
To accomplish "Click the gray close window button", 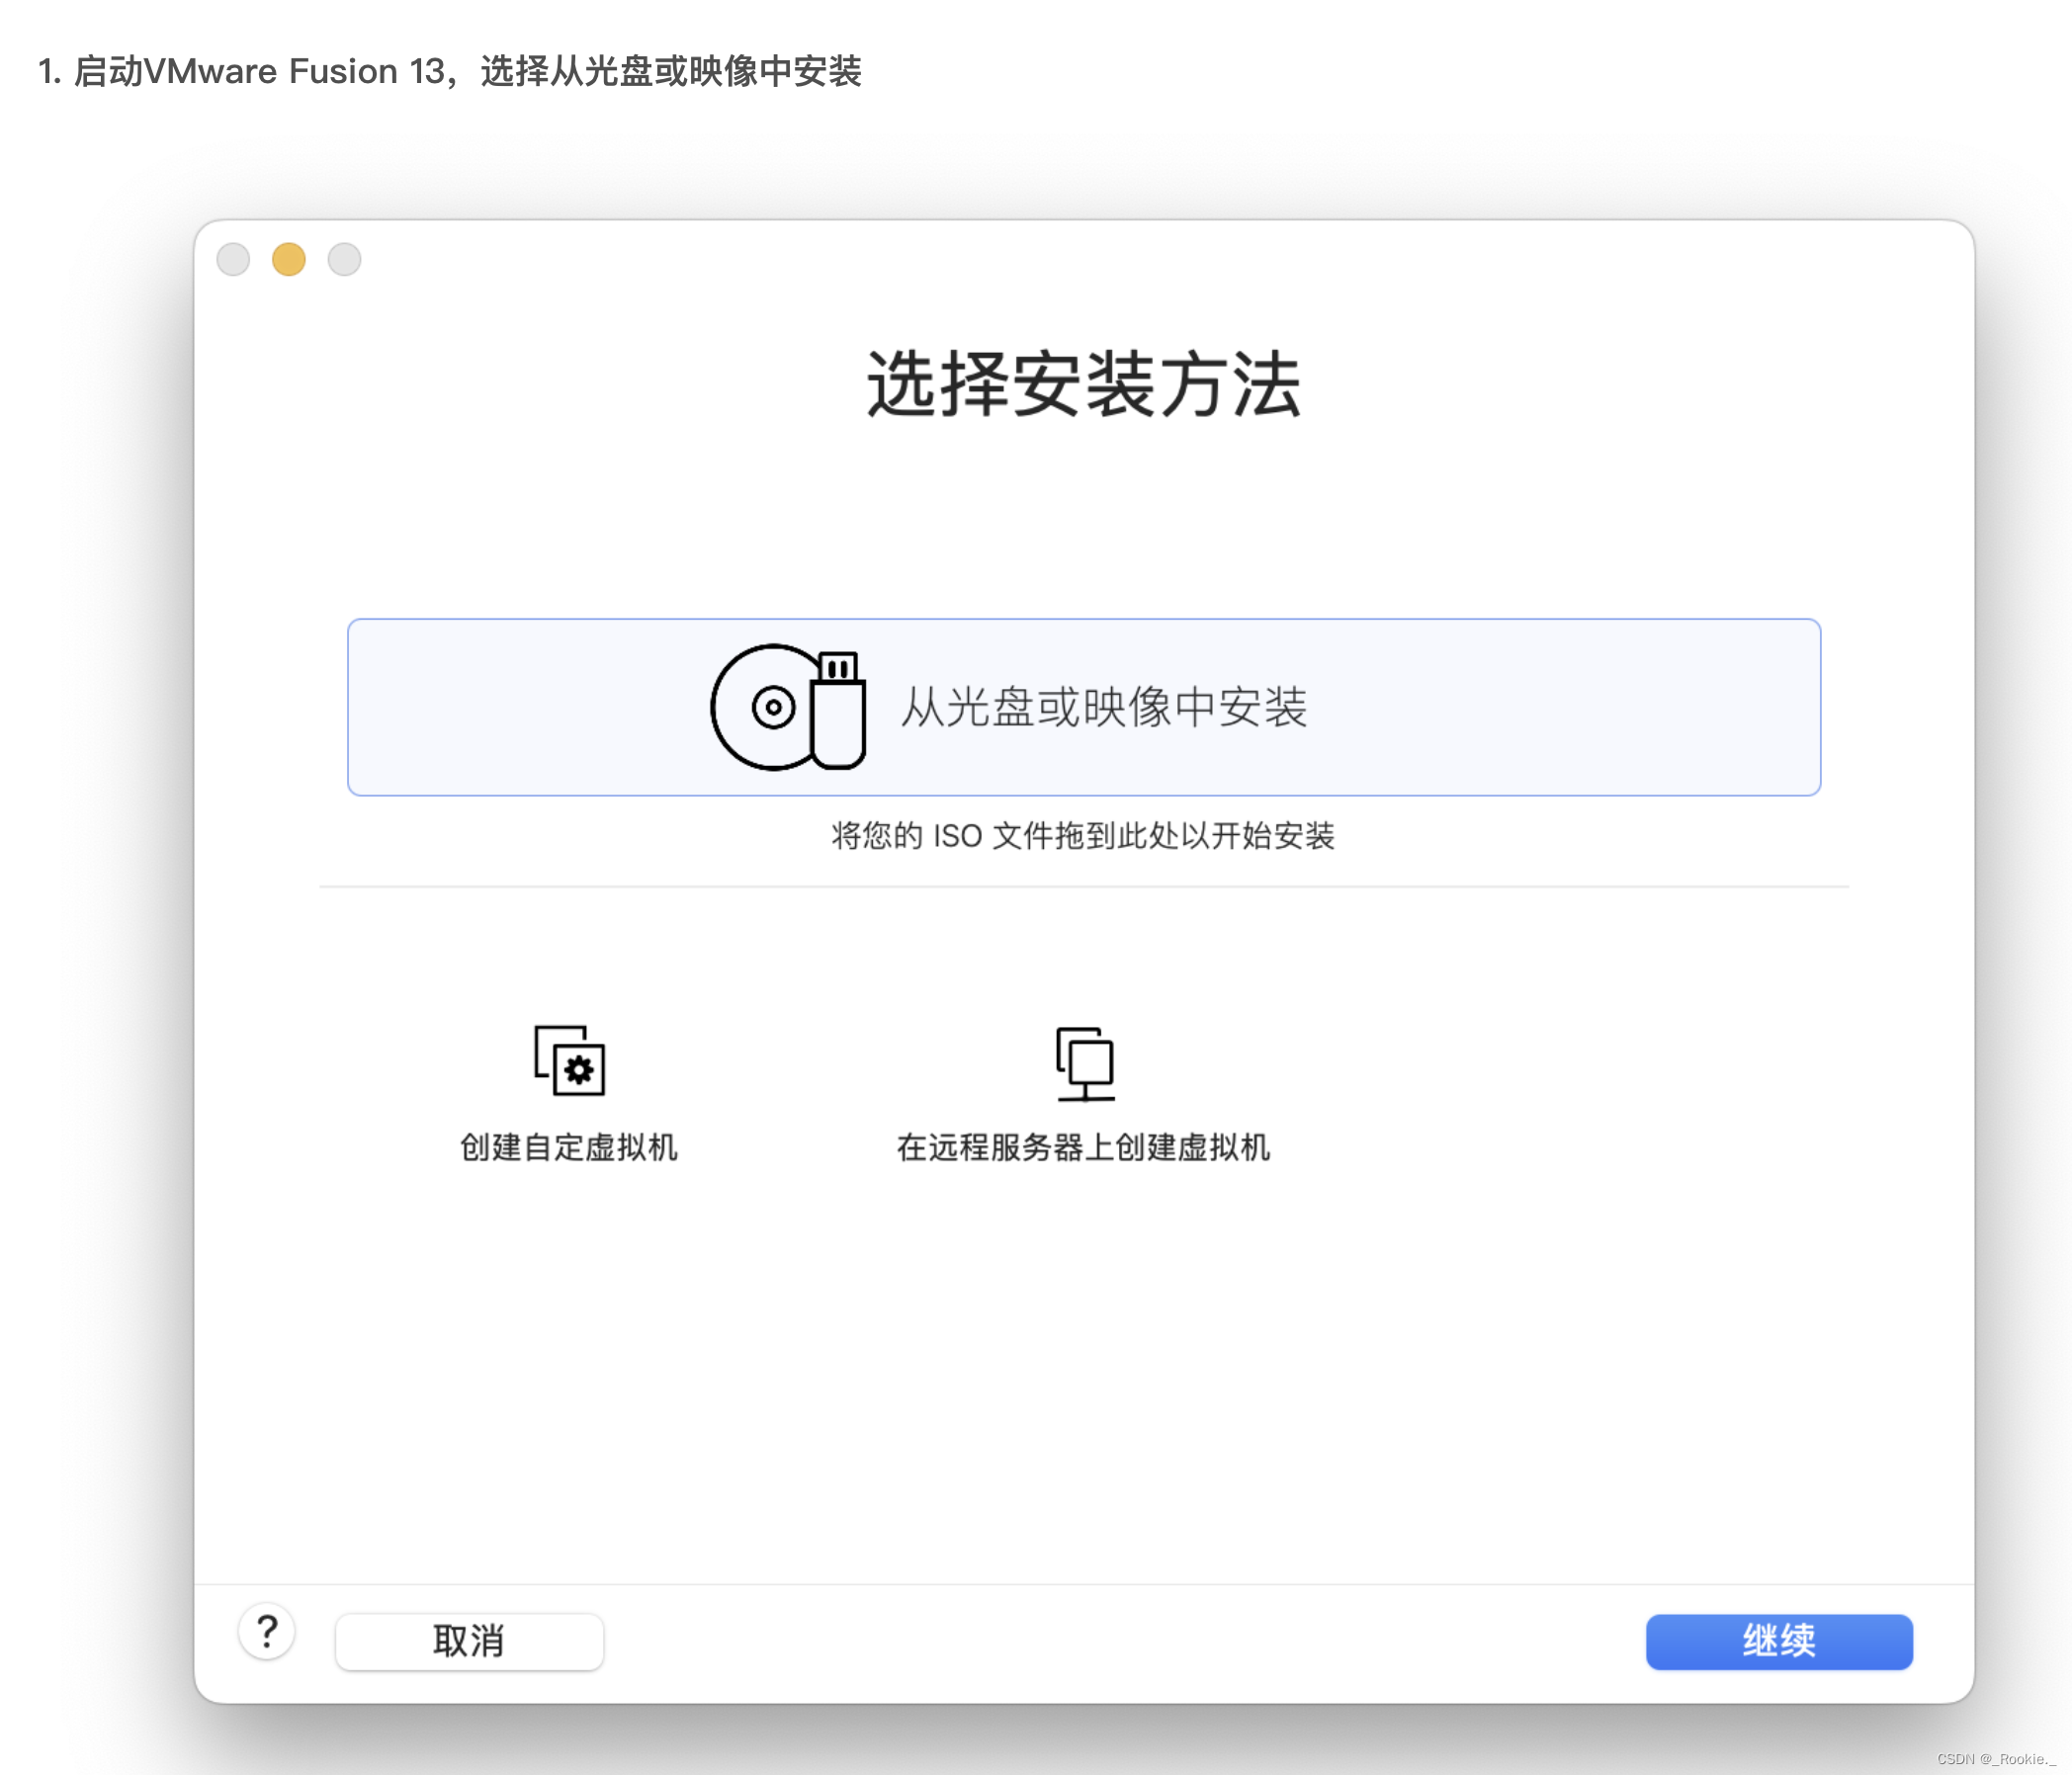I will pos(233,259).
